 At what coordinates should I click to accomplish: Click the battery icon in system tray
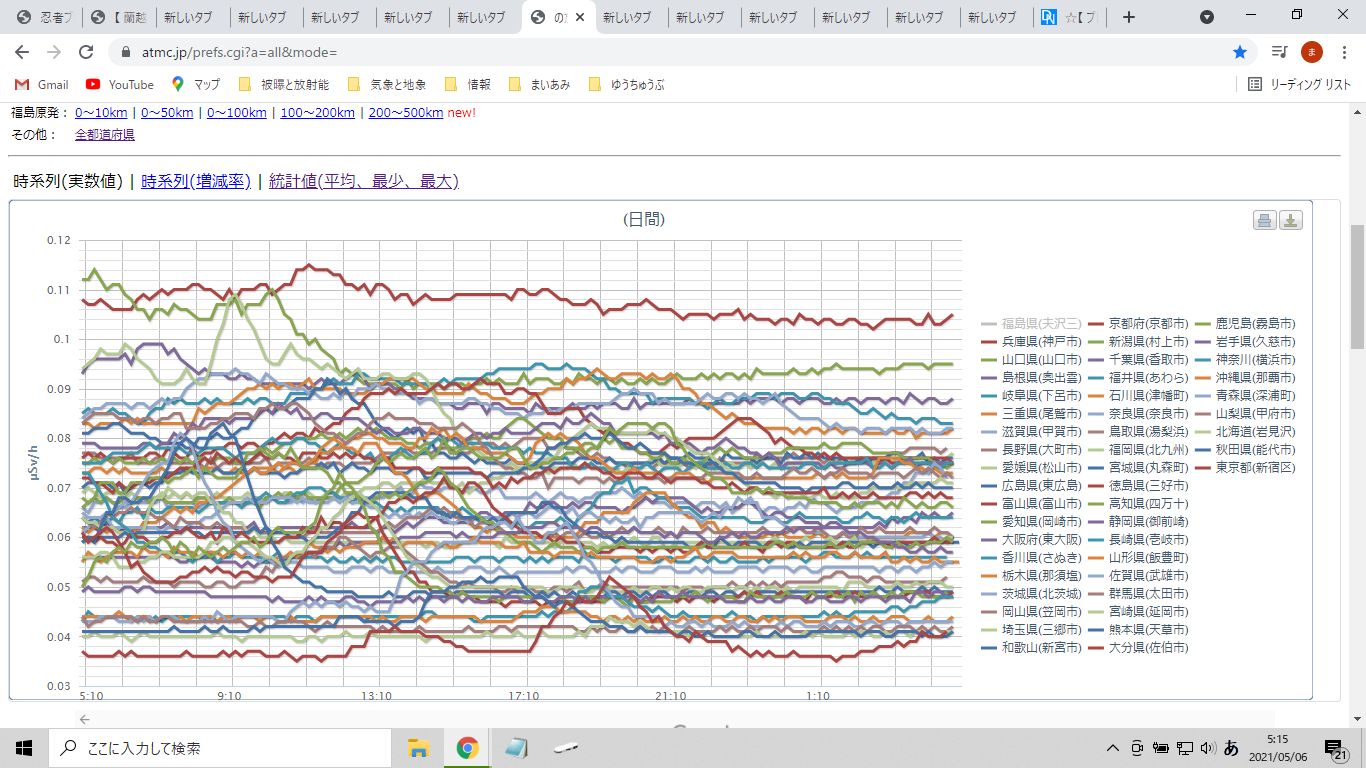click(1161, 748)
